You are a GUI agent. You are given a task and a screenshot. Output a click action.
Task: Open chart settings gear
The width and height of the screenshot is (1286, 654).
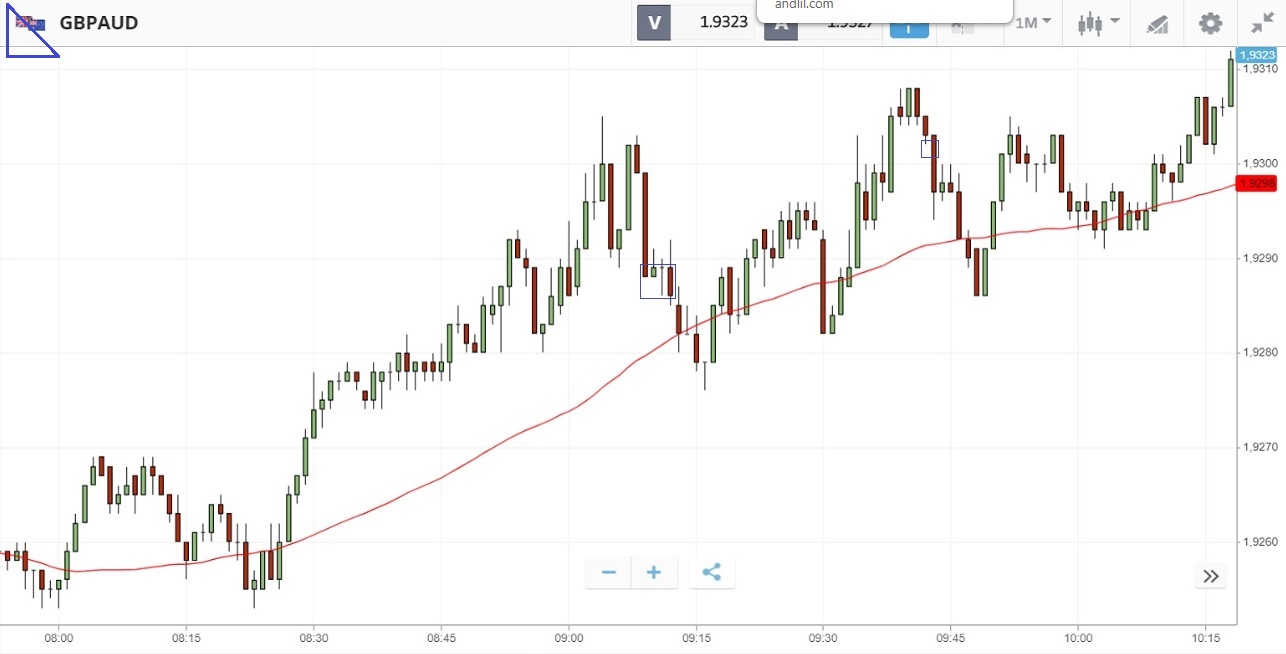(1210, 23)
